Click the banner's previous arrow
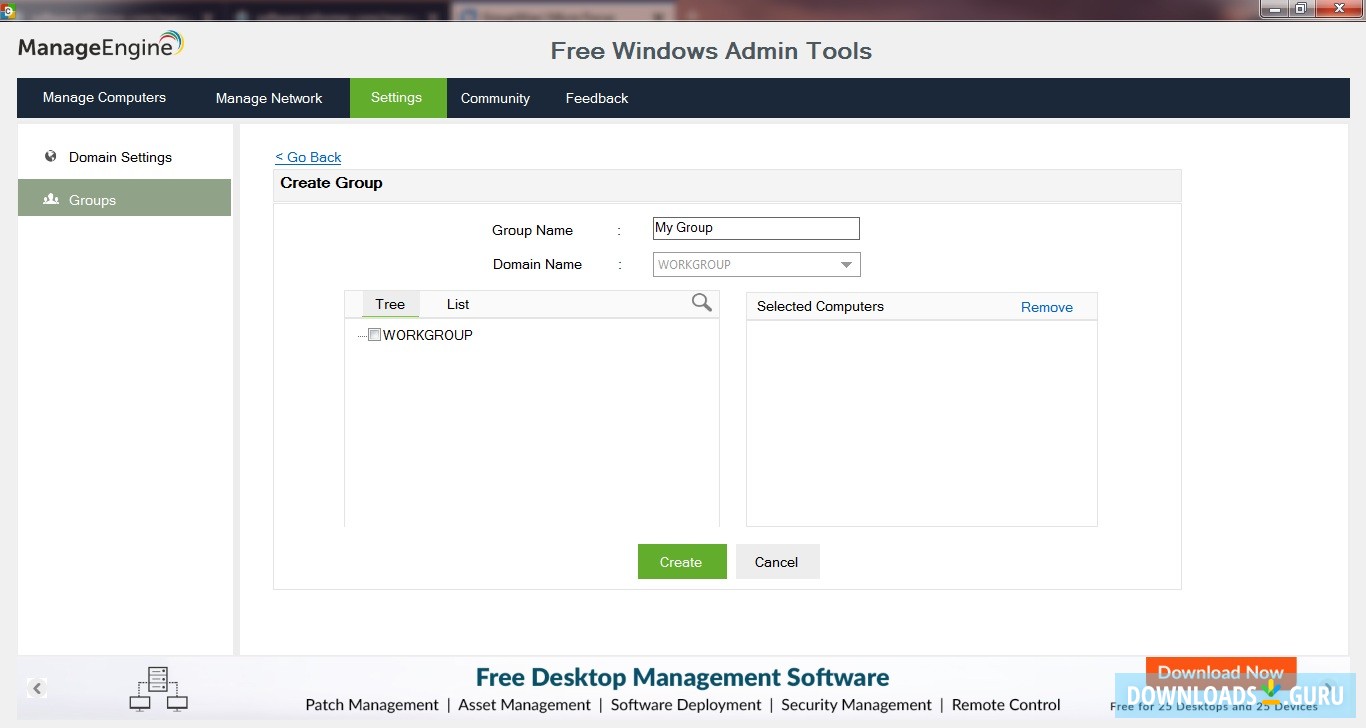This screenshot has width=1366, height=728. pos(37,688)
